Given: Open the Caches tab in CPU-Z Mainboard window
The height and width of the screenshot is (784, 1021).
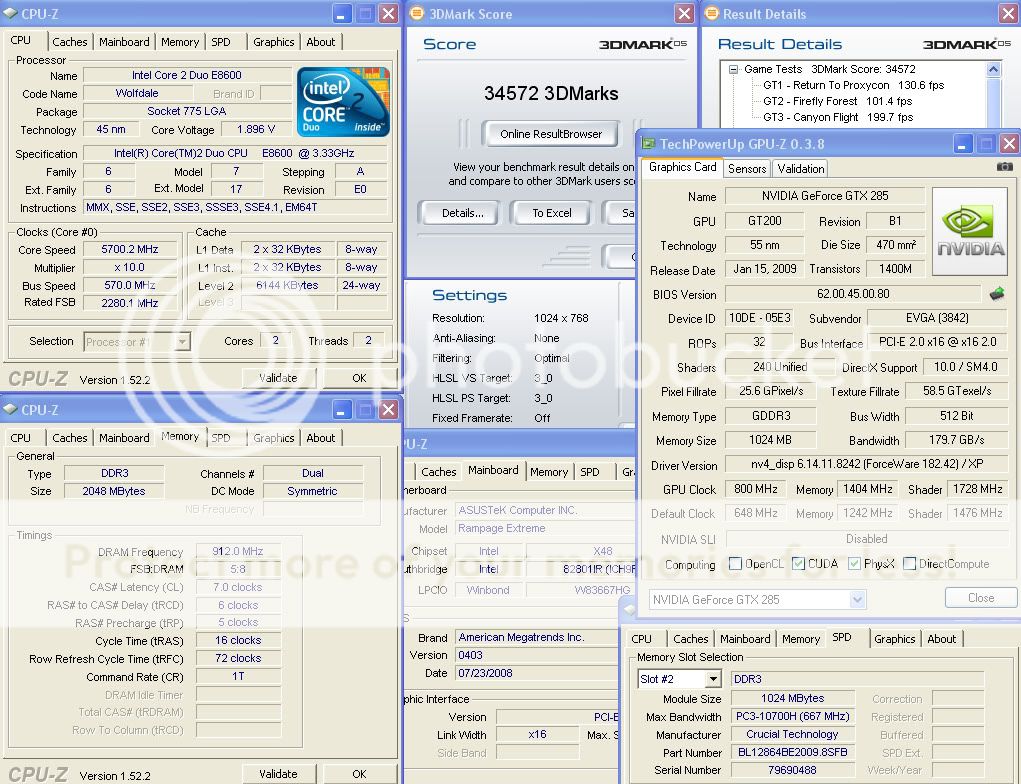Looking at the screenshot, I should tap(439, 471).
